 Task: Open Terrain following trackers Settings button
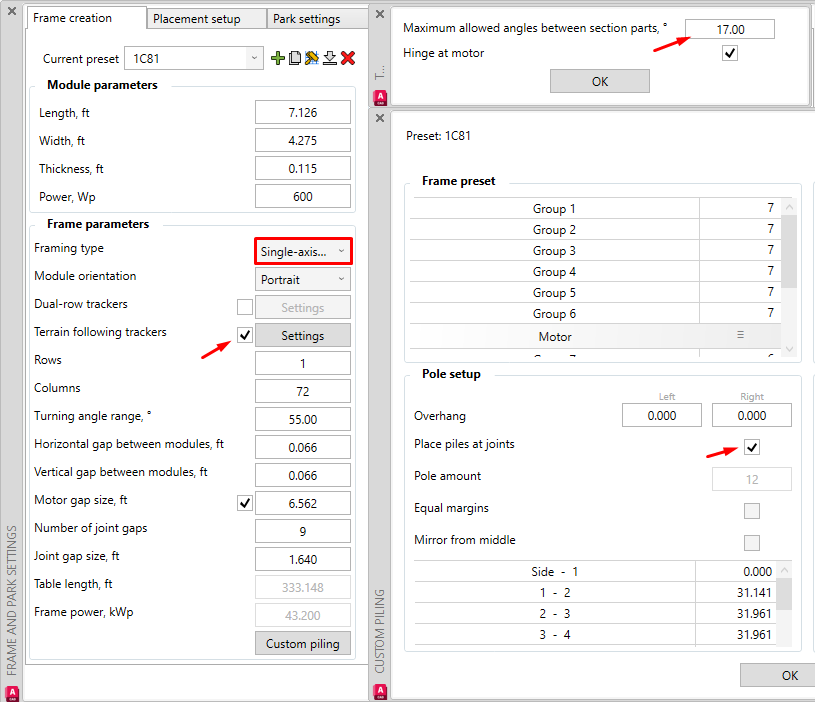point(303,336)
